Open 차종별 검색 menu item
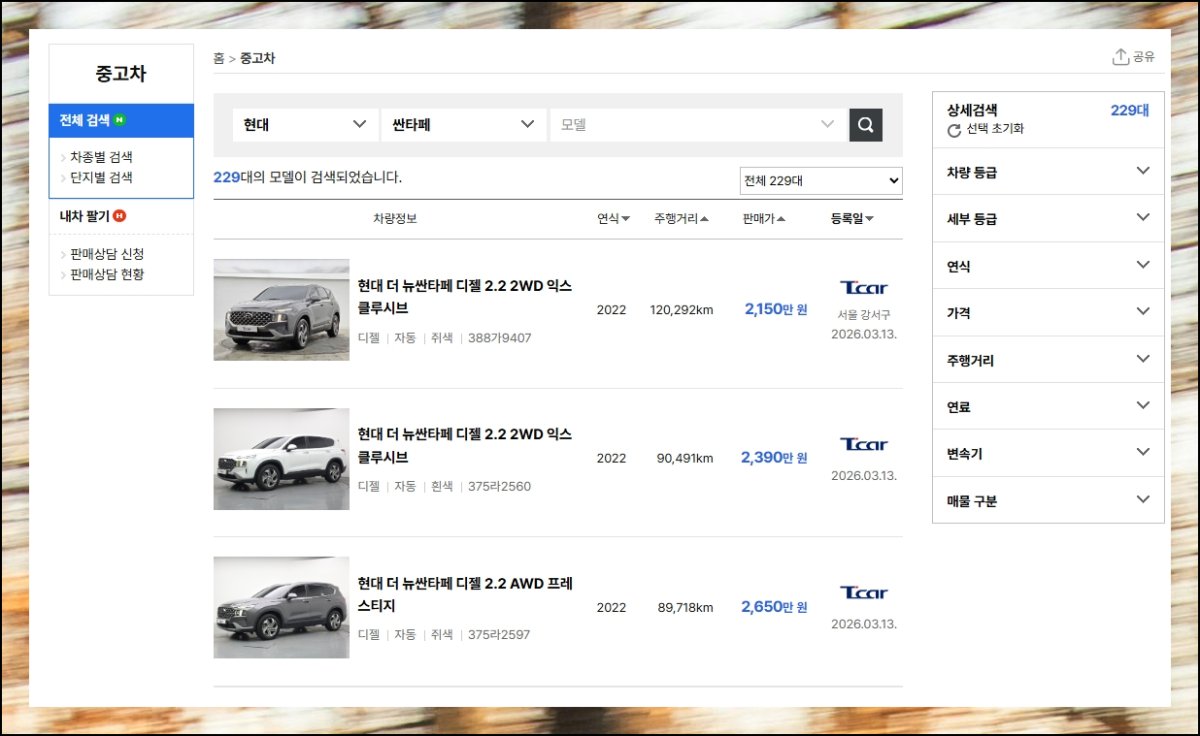The height and width of the screenshot is (736, 1200). click(x=101, y=157)
